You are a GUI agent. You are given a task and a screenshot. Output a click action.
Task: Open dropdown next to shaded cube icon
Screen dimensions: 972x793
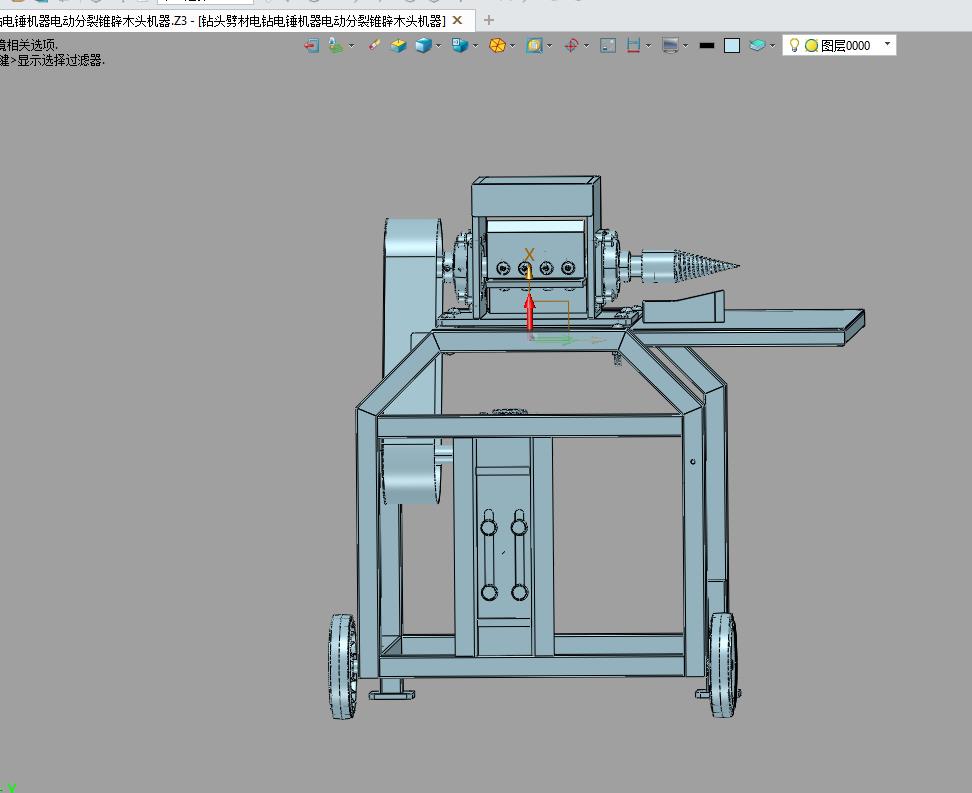click(438, 45)
